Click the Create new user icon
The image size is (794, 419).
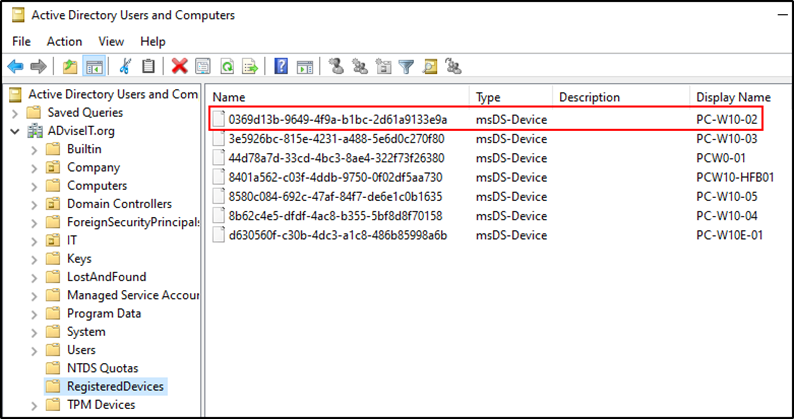click(336, 66)
